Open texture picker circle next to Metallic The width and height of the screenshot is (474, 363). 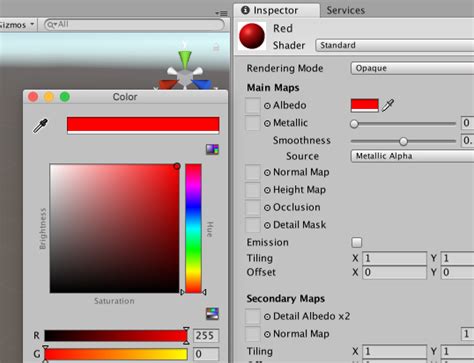click(x=267, y=123)
